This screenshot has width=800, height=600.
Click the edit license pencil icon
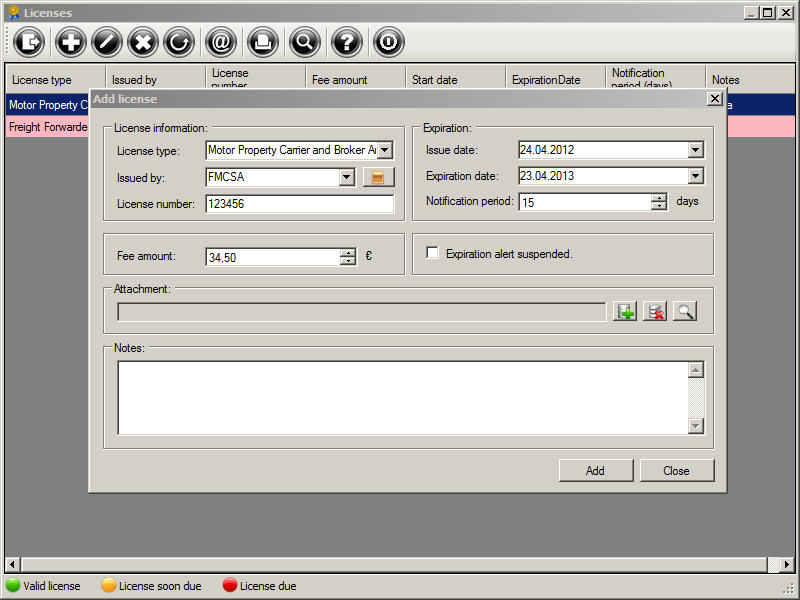[106, 42]
